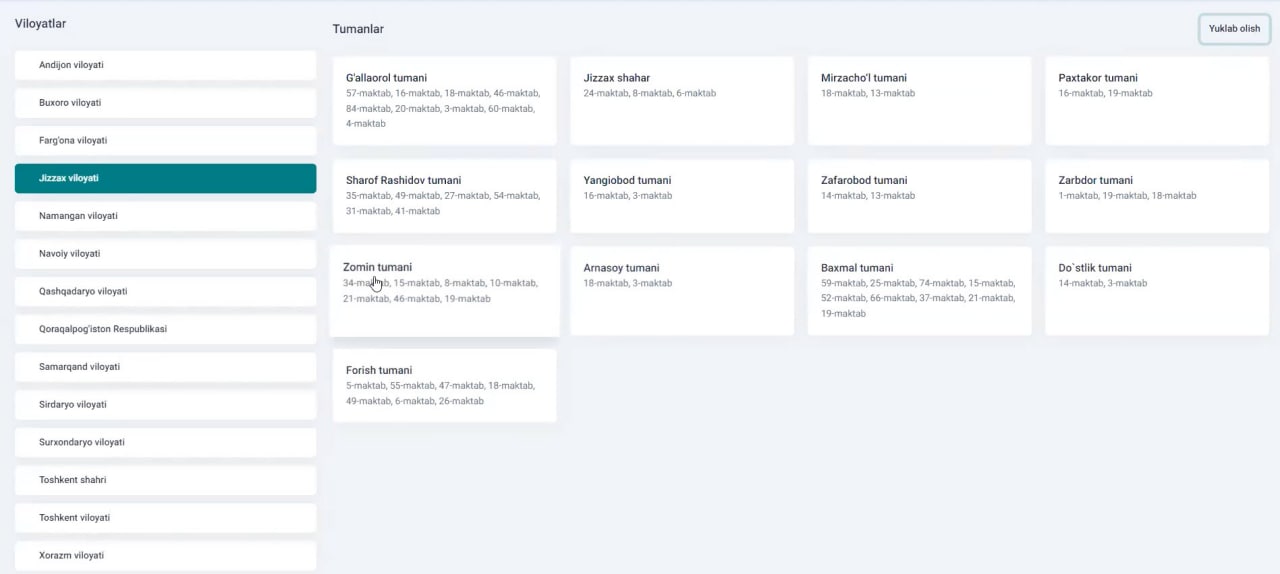Choose Samarqand viloyati region
This screenshot has height=574, width=1280.
pos(165,367)
